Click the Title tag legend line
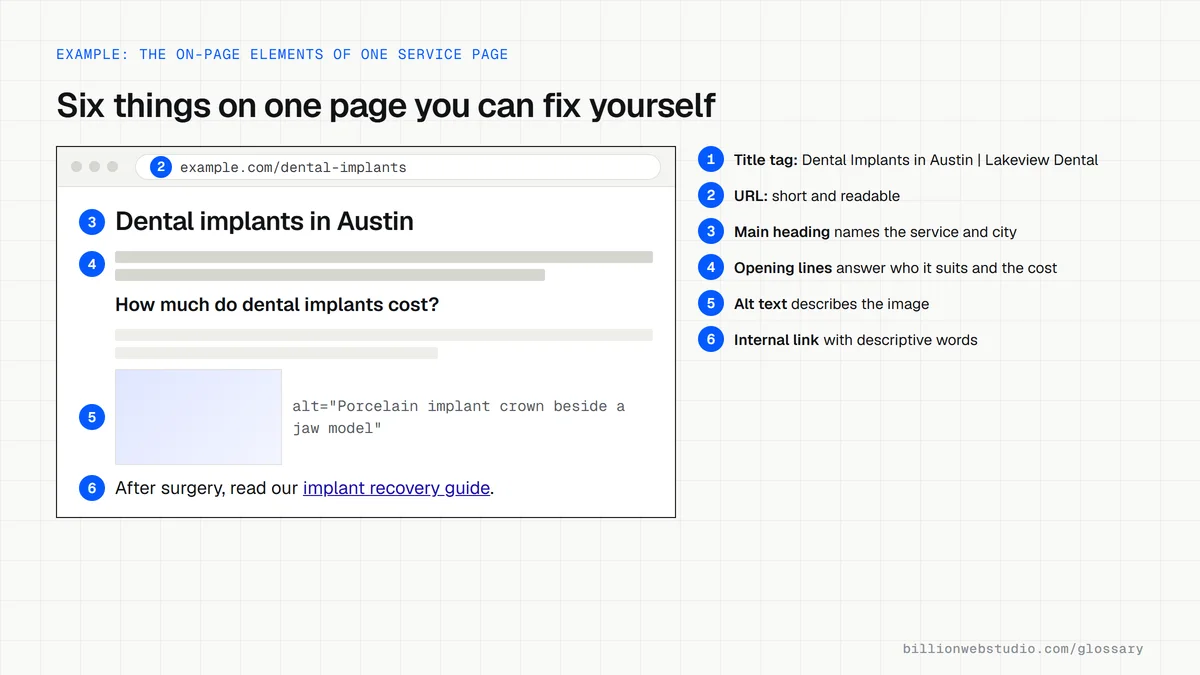This screenshot has height=675, width=1200. [x=916, y=160]
